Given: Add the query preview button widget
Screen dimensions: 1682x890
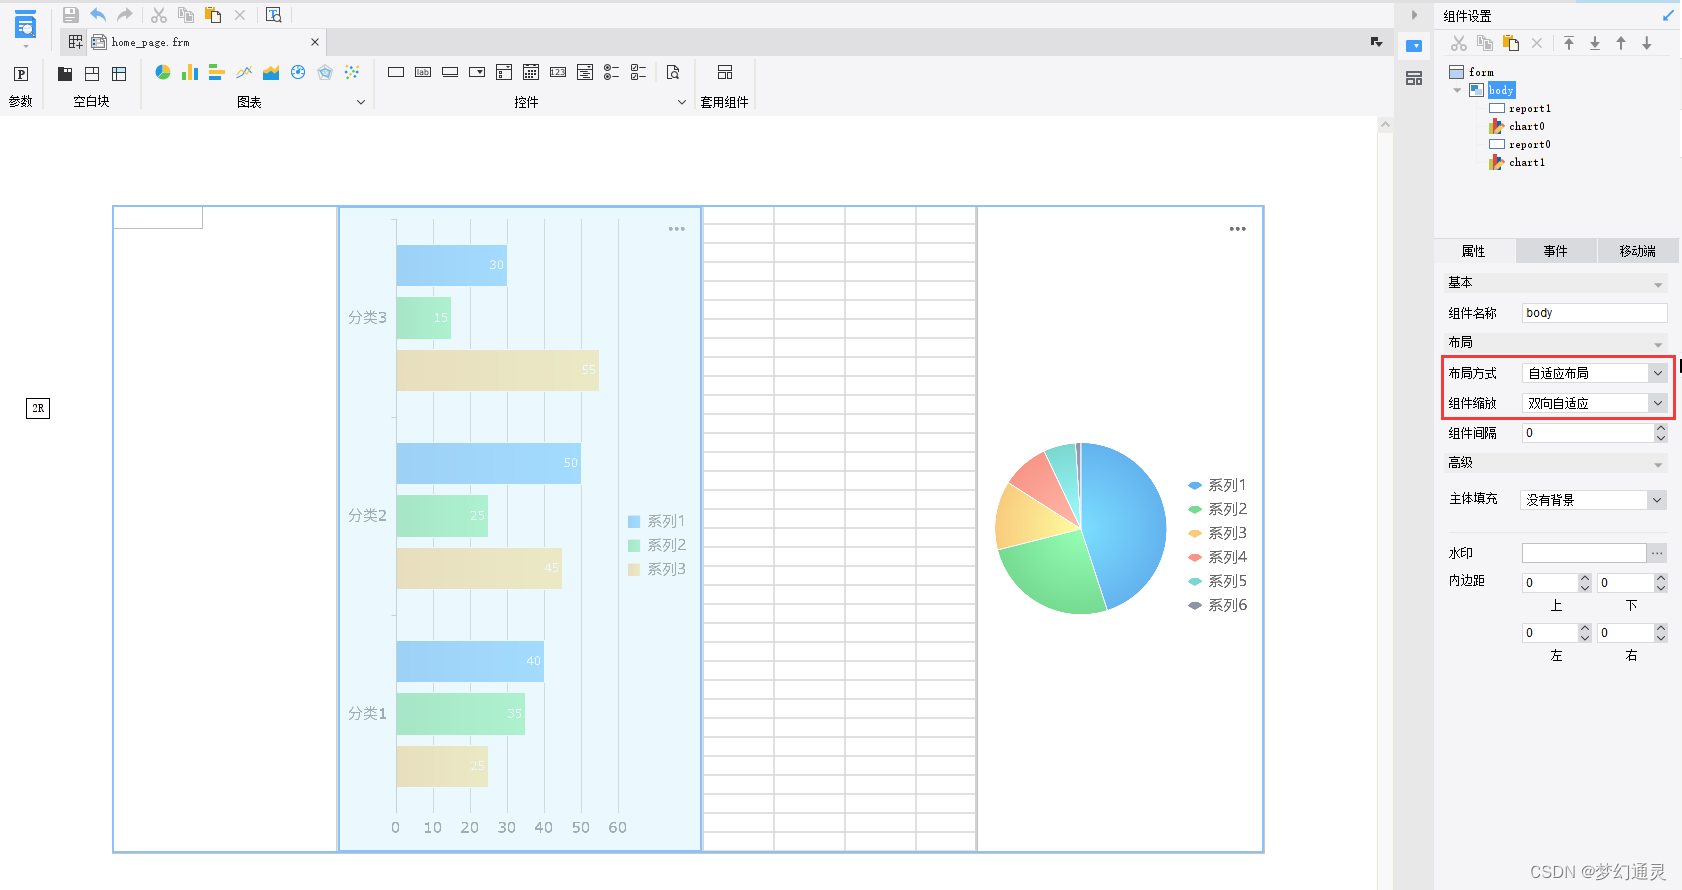Looking at the screenshot, I should pyautogui.click(x=673, y=72).
